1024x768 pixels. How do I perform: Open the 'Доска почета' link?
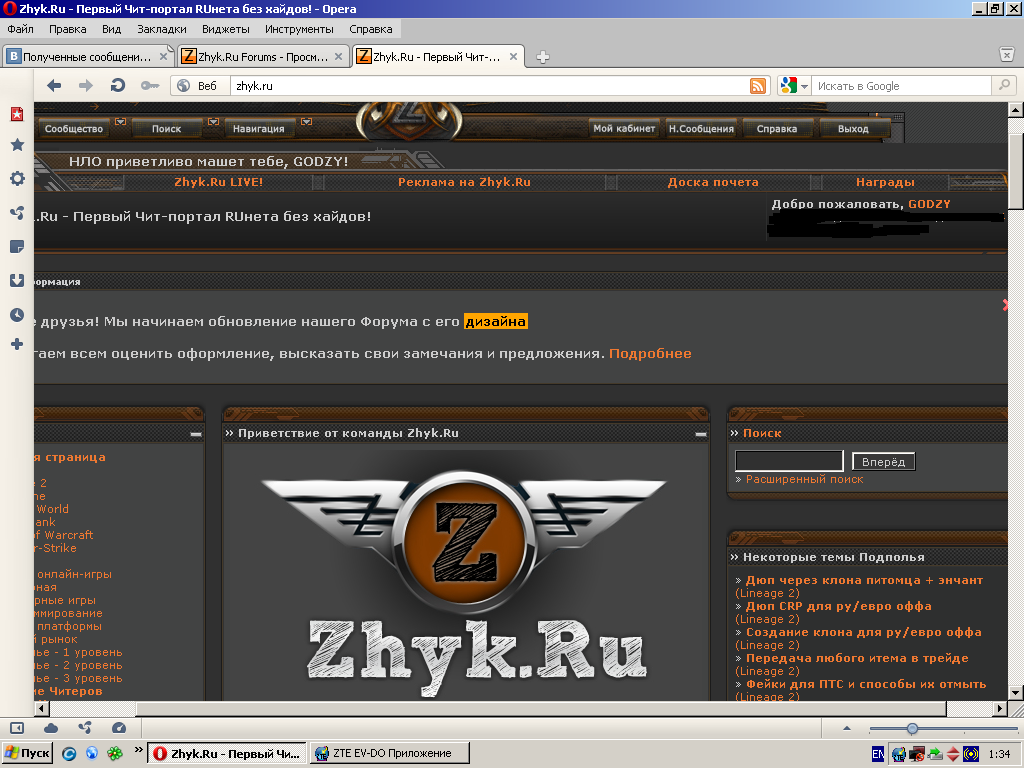(x=712, y=182)
